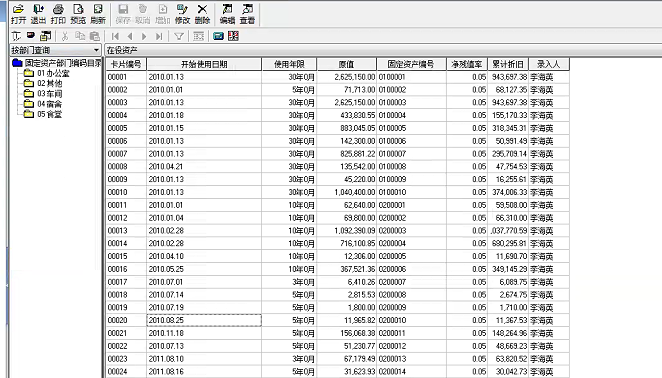662x378 pixels.
Task: Select card number cell 00008
Action: [126, 166]
